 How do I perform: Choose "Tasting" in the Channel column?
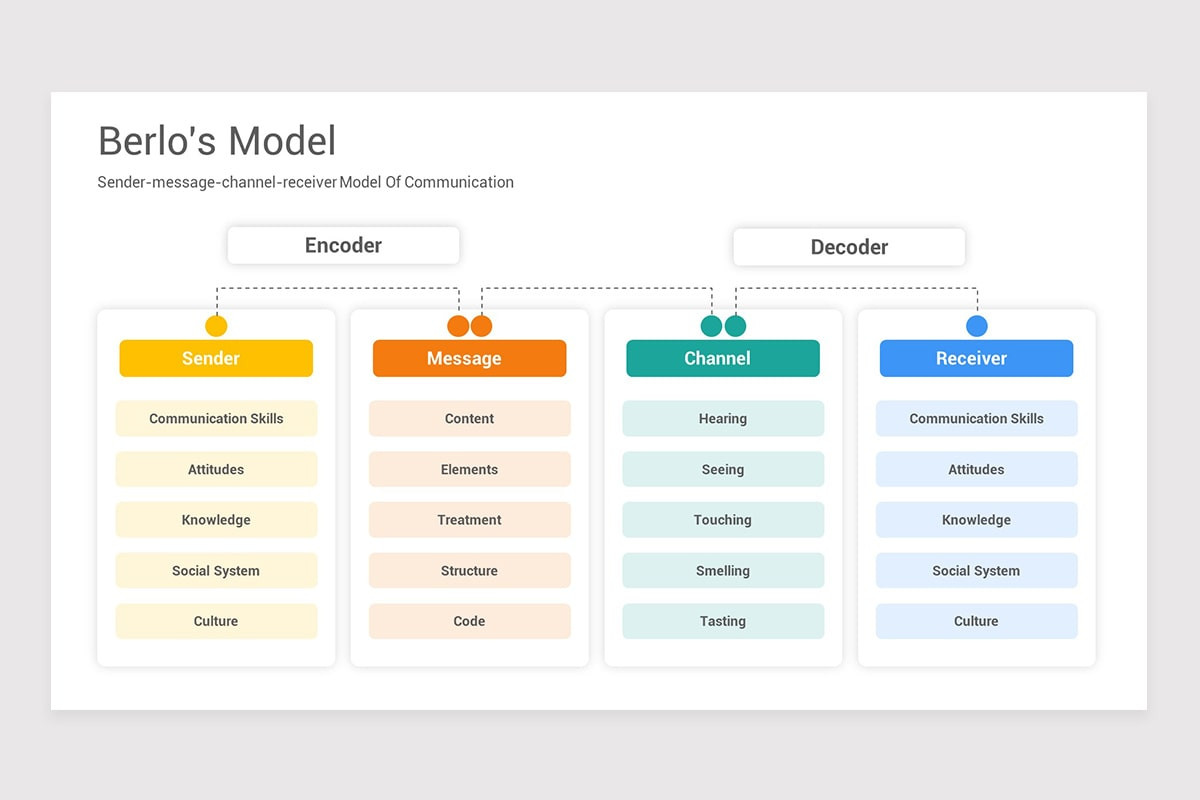723,621
